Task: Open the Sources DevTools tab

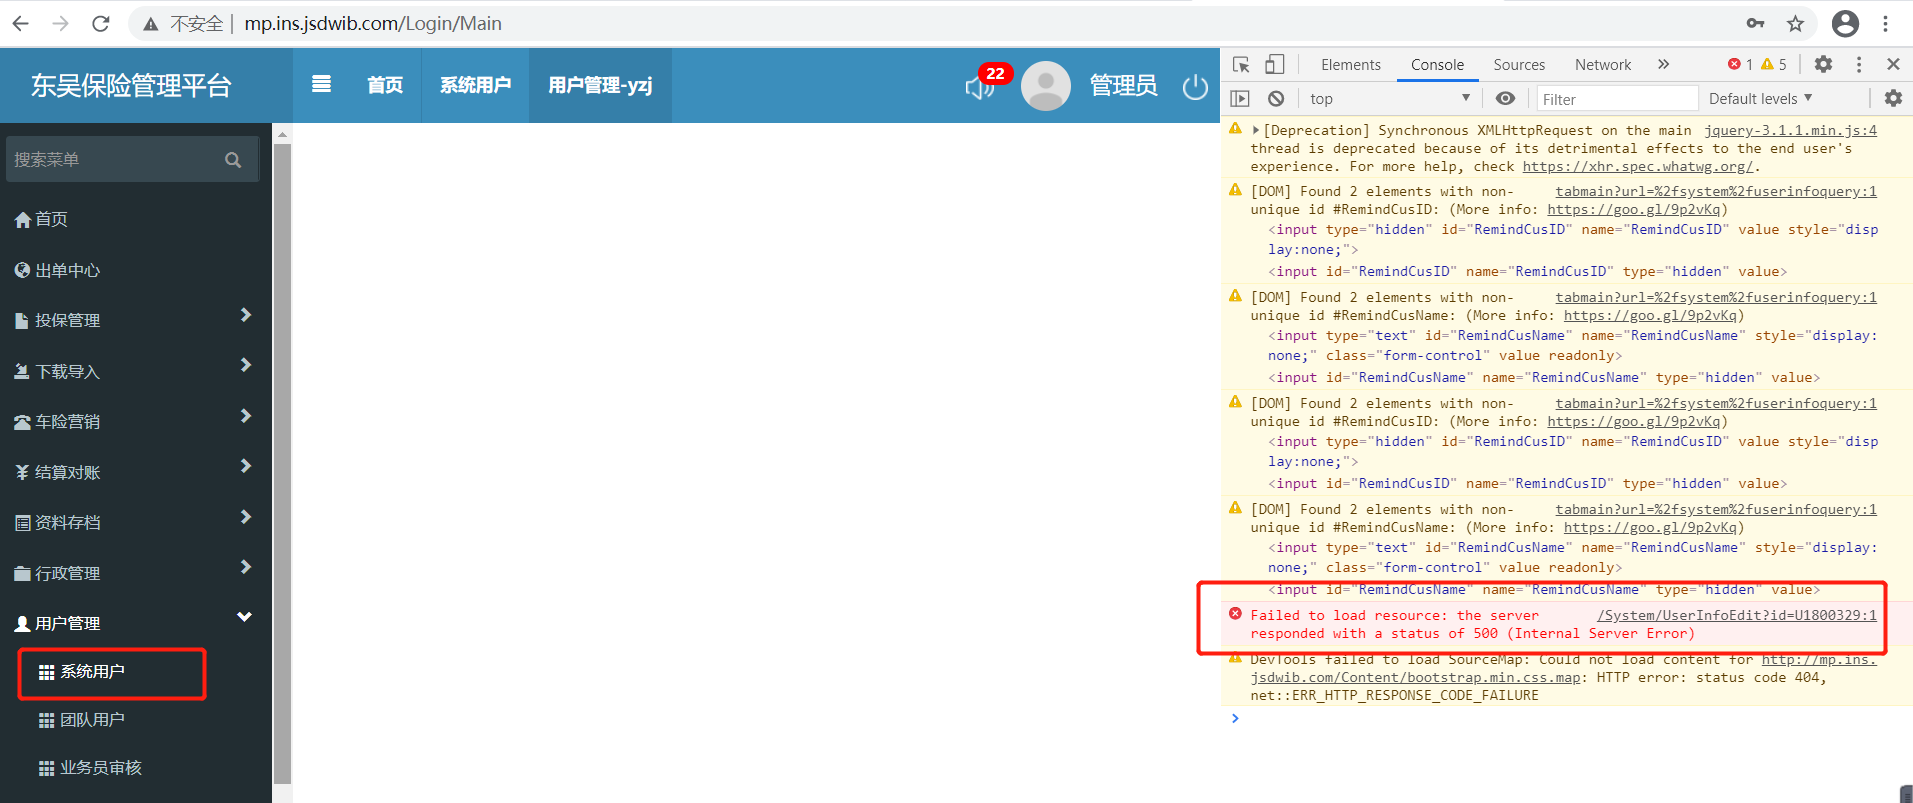Action: (1519, 65)
